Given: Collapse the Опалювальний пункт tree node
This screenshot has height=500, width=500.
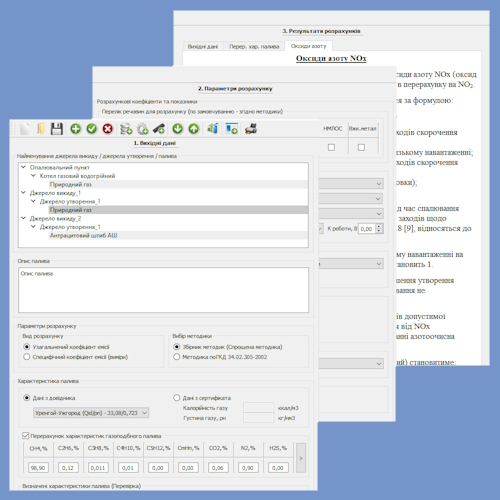Looking at the screenshot, I should tap(23, 167).
